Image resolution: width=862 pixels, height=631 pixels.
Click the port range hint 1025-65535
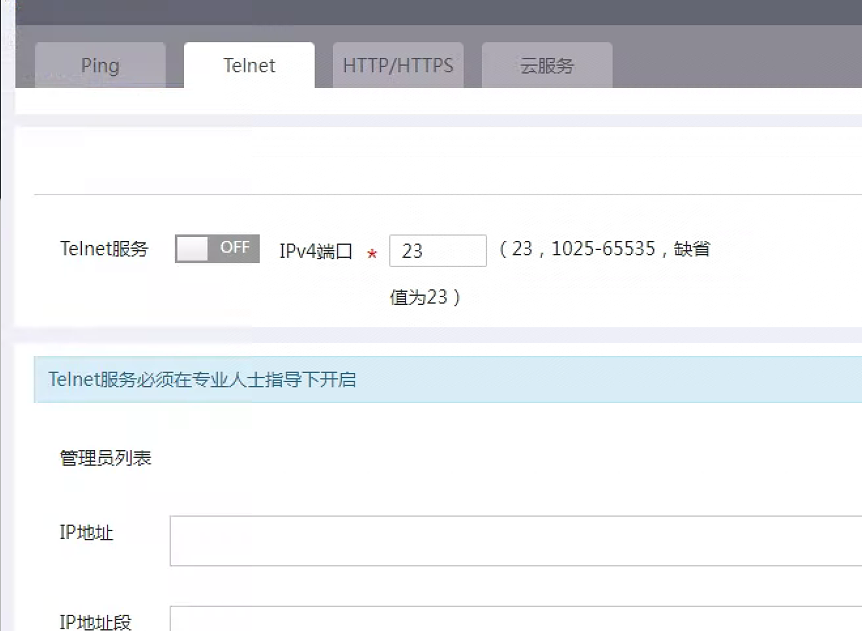(x=603, y=249)
